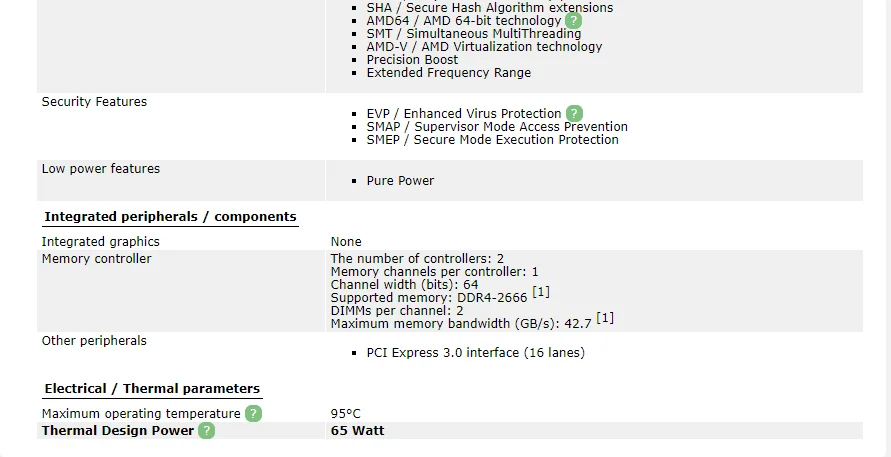Follow footnote [1] after DDR4-2666

541,292
